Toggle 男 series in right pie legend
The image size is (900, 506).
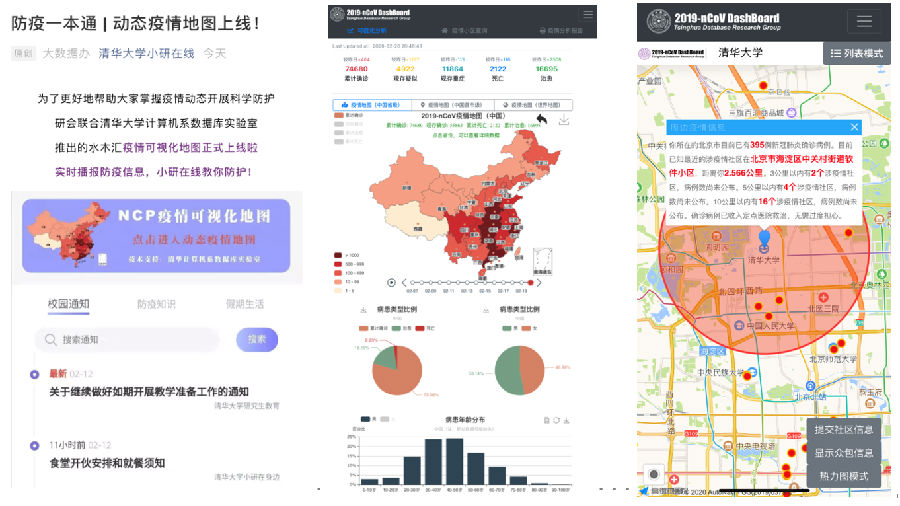tap(510, 328)
